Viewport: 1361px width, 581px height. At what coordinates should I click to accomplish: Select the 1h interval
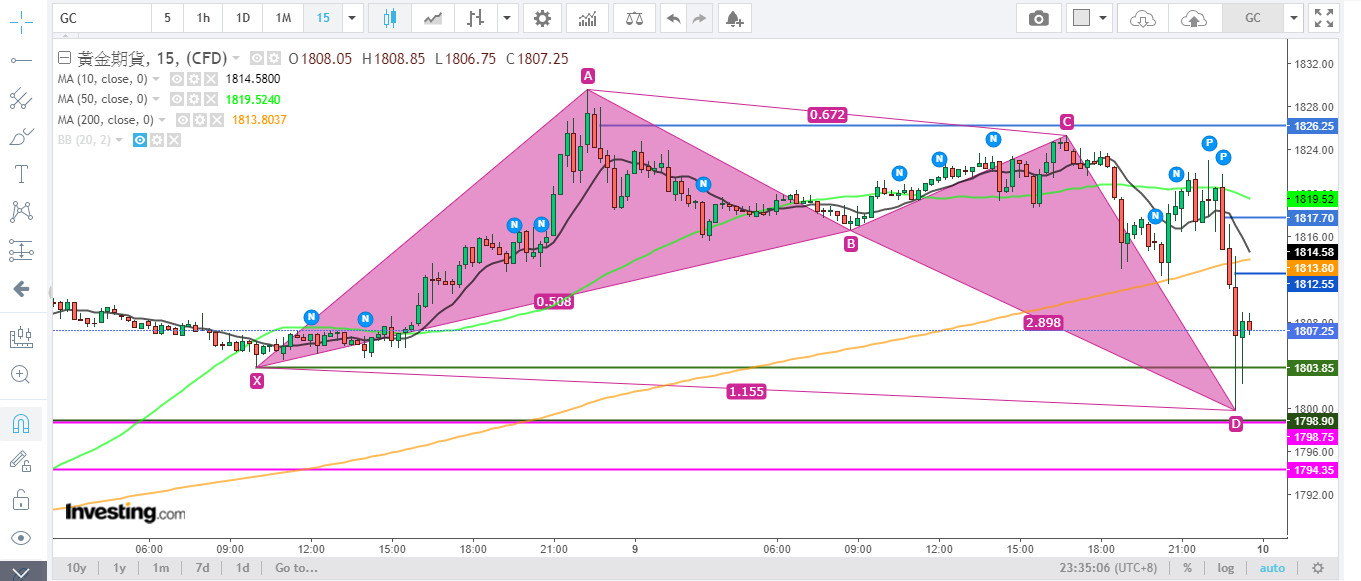(203, 18)
